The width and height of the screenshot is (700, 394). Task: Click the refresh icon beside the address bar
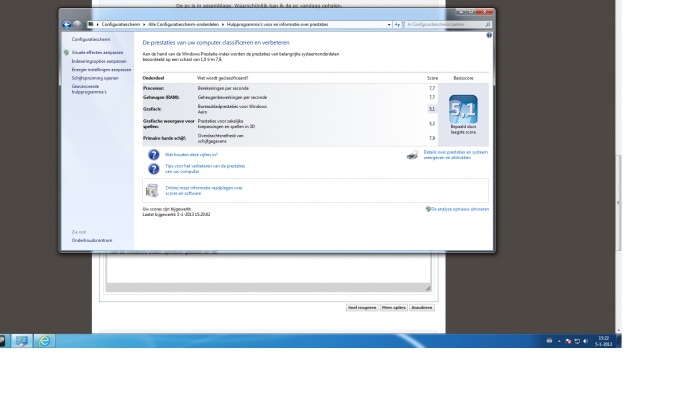pyautogui.click(x=397, y=25)
